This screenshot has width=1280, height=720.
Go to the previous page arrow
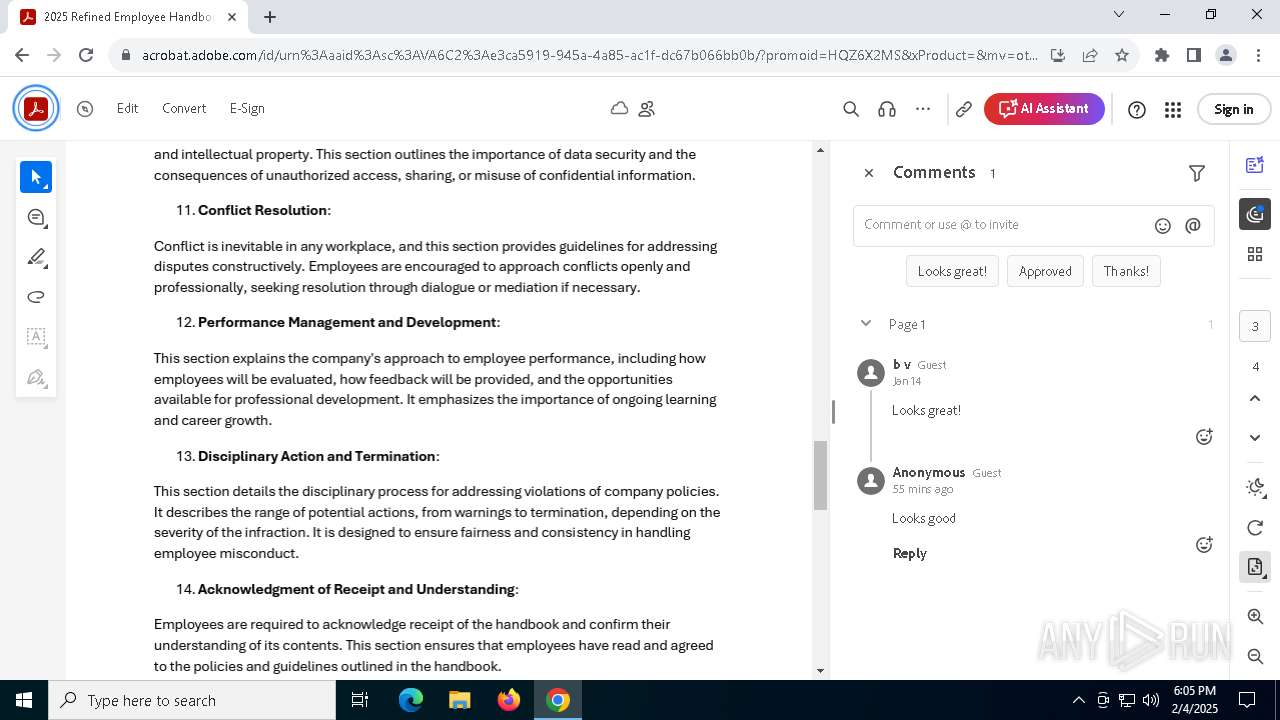[1255, 398]
